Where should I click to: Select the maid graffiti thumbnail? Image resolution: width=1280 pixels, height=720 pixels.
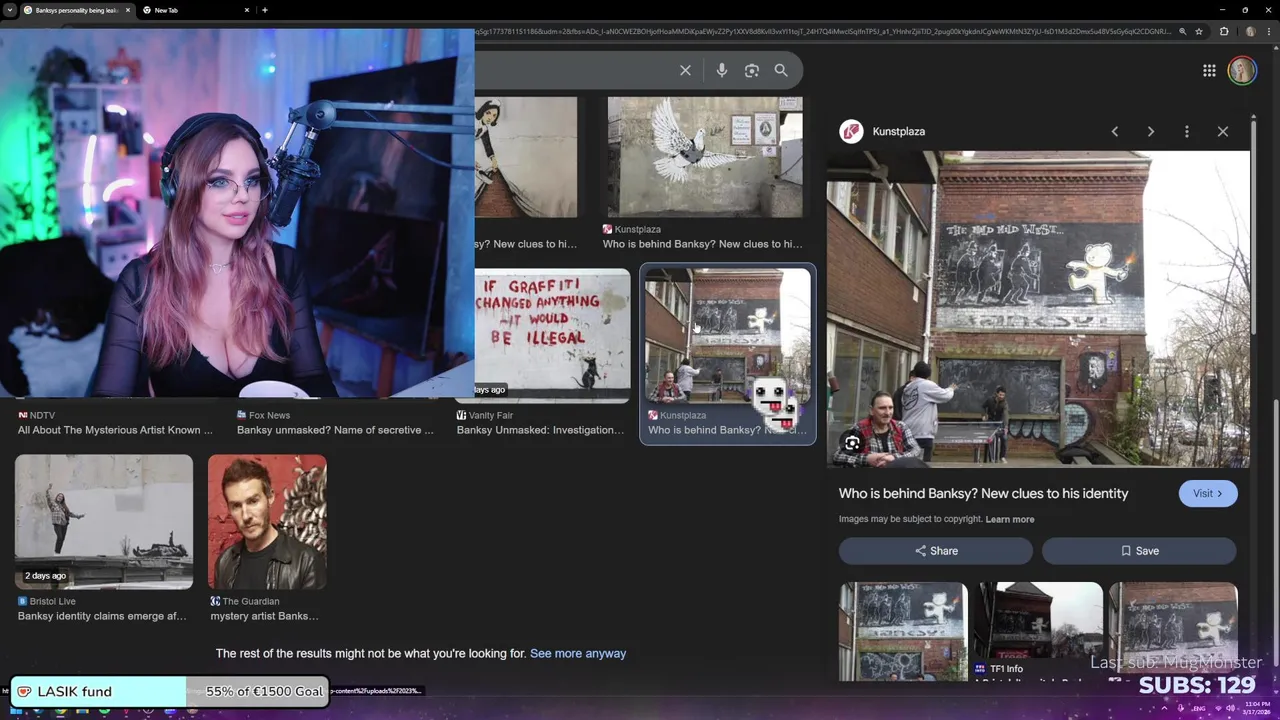526,157
